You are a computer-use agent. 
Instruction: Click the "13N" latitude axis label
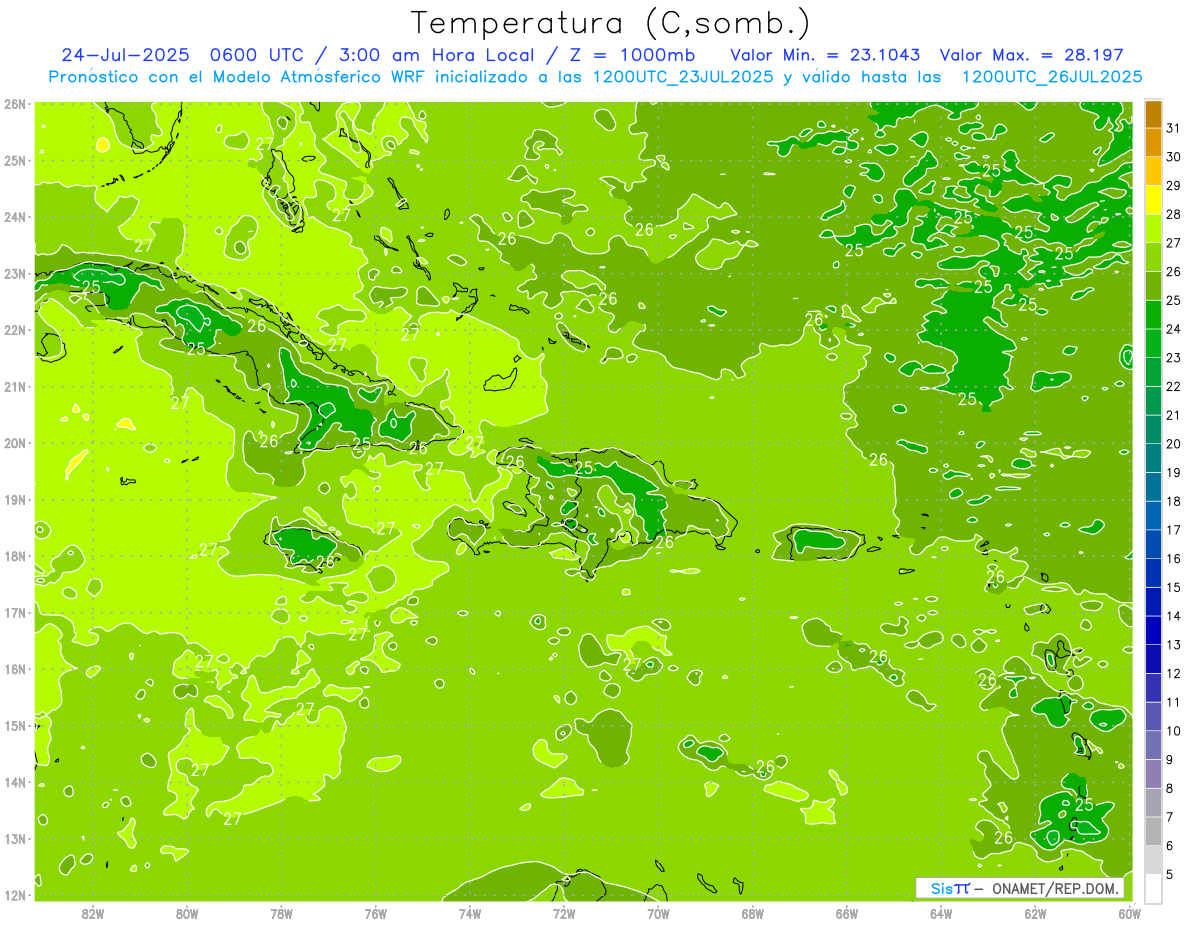pyautogui.click(x=15, y=839)
